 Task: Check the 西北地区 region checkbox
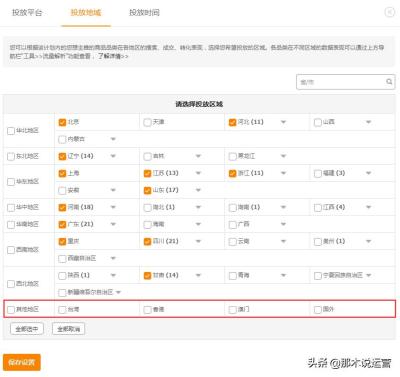(x=11, y=284)
